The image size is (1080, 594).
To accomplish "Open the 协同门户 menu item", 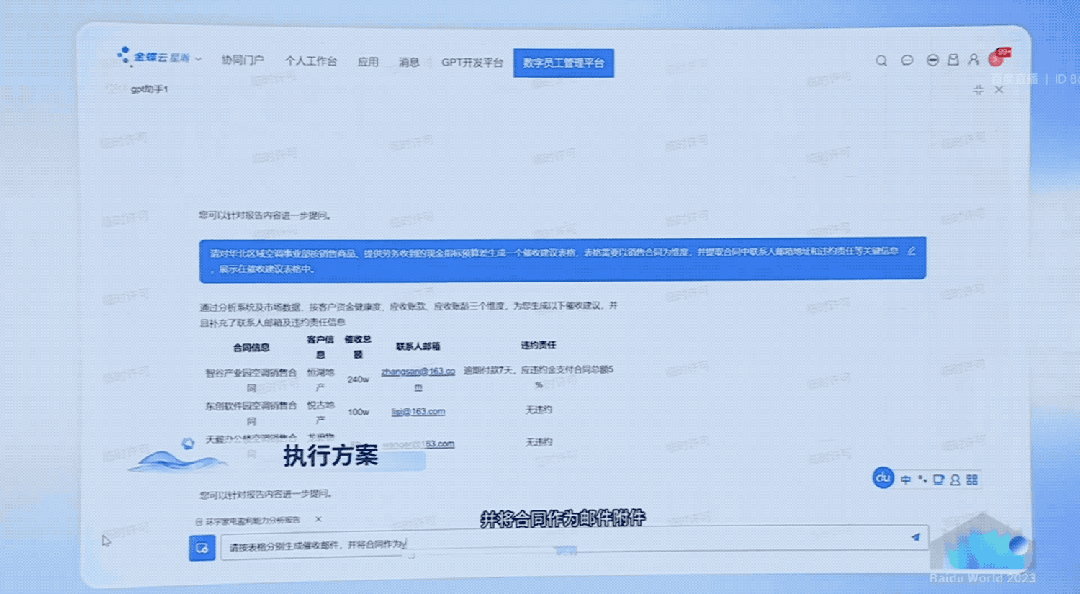I will [242, 62].
